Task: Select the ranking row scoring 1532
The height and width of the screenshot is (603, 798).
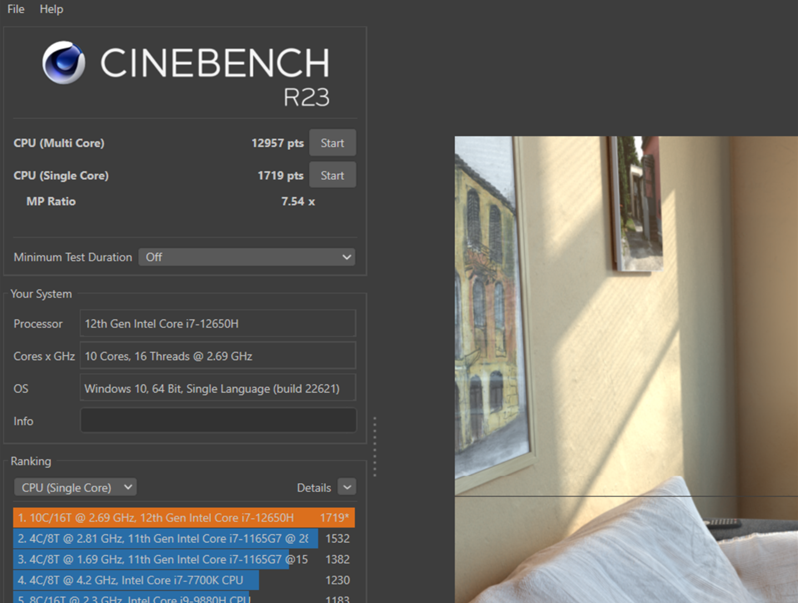Action: (x=184, y=538)
